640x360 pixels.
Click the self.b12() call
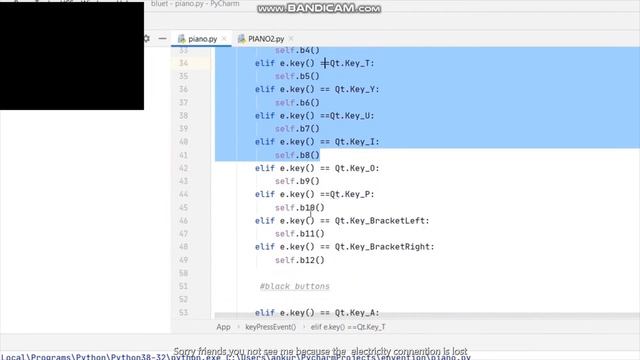(x=300, y=260)
